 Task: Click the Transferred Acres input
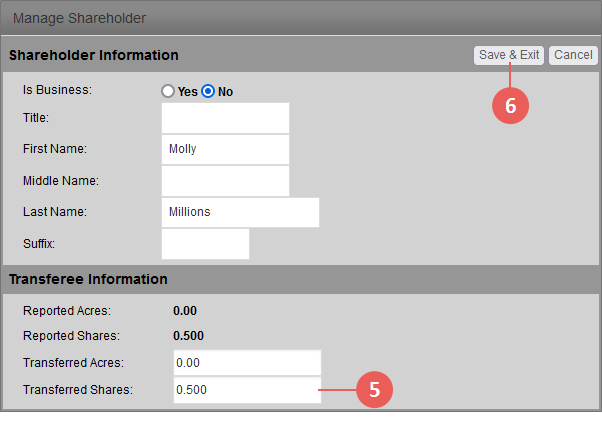click(x=247, y=362)
